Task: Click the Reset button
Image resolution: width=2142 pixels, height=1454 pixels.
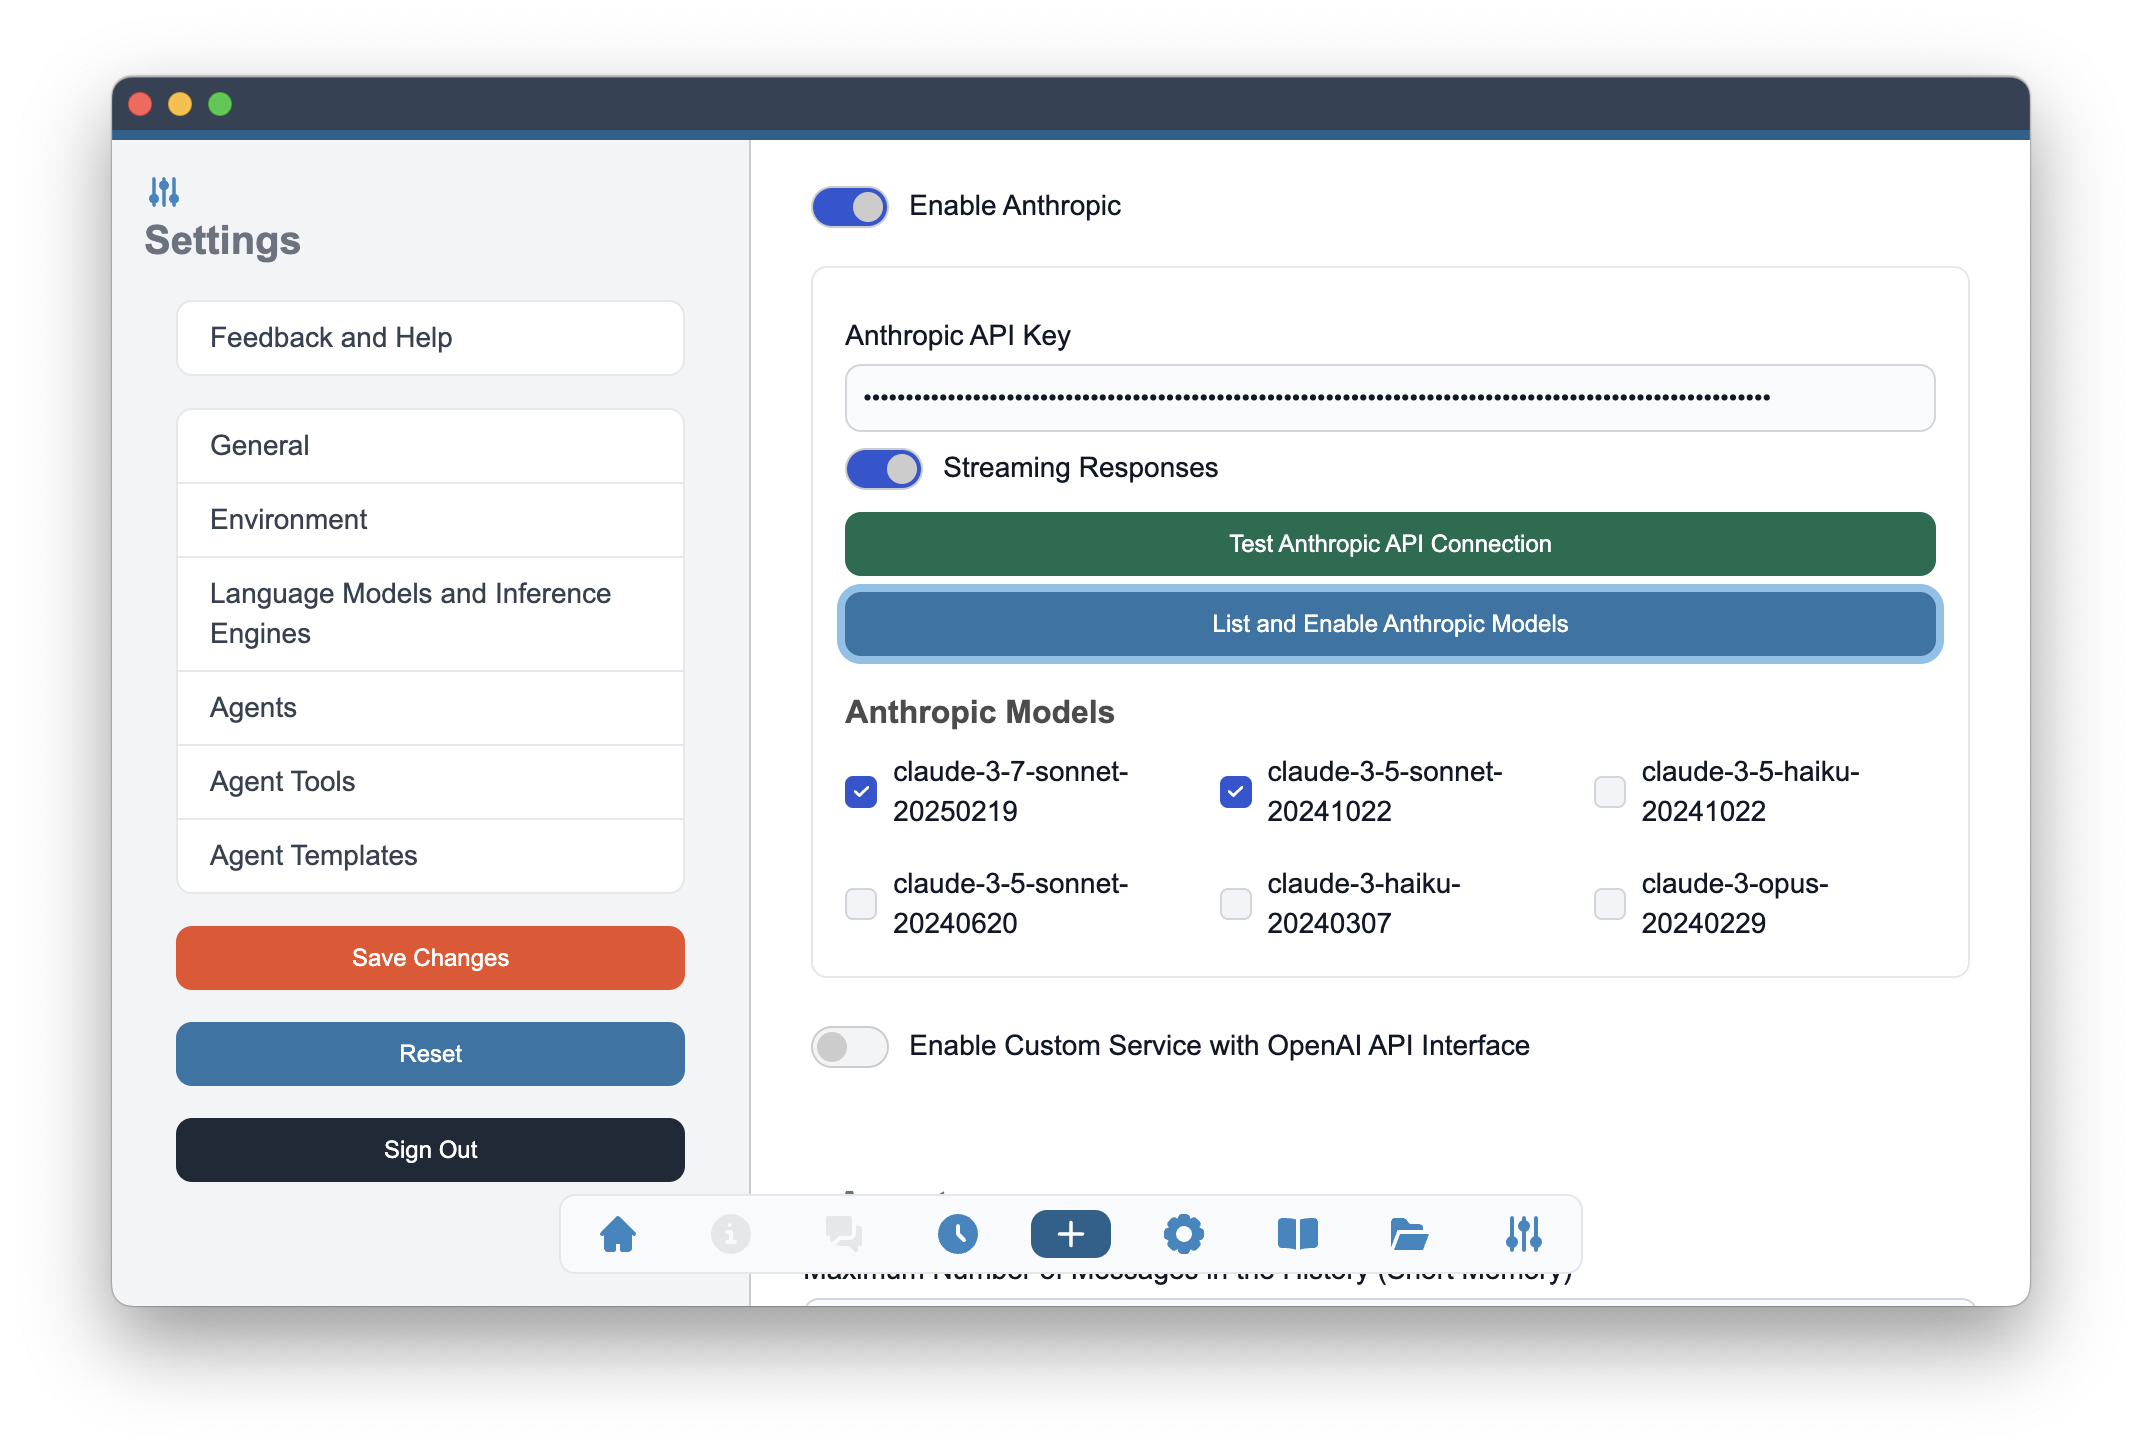Action: click(x=430, y=1054)
